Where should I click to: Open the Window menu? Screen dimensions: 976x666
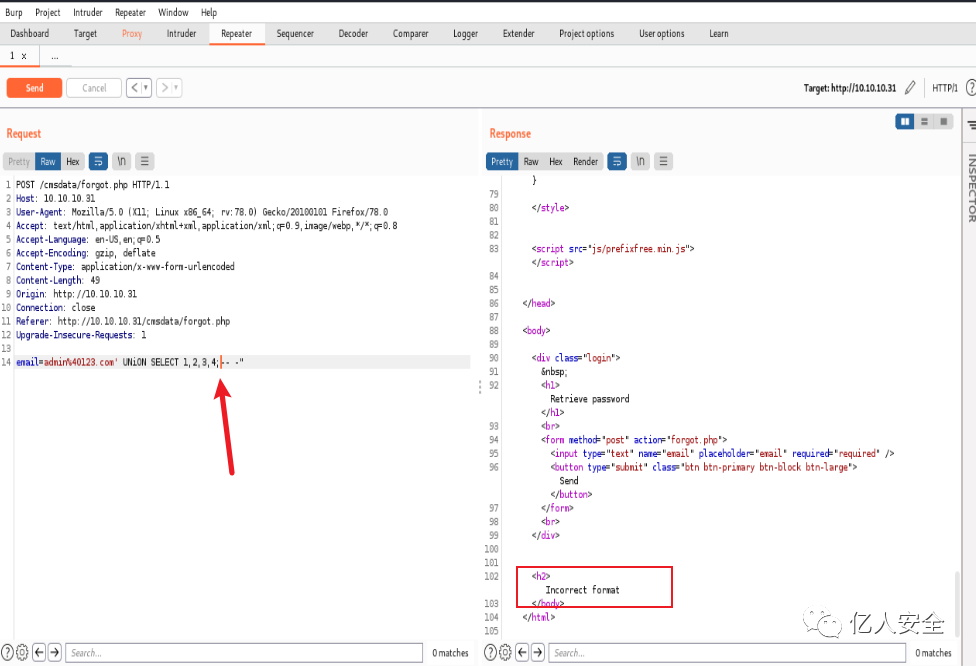coord(173,12)
